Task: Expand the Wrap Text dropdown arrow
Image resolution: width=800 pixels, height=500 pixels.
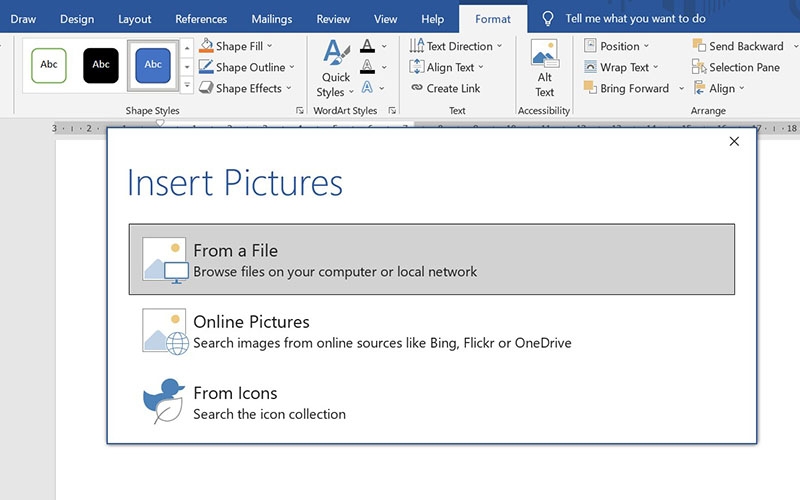Action: [656, 67]
